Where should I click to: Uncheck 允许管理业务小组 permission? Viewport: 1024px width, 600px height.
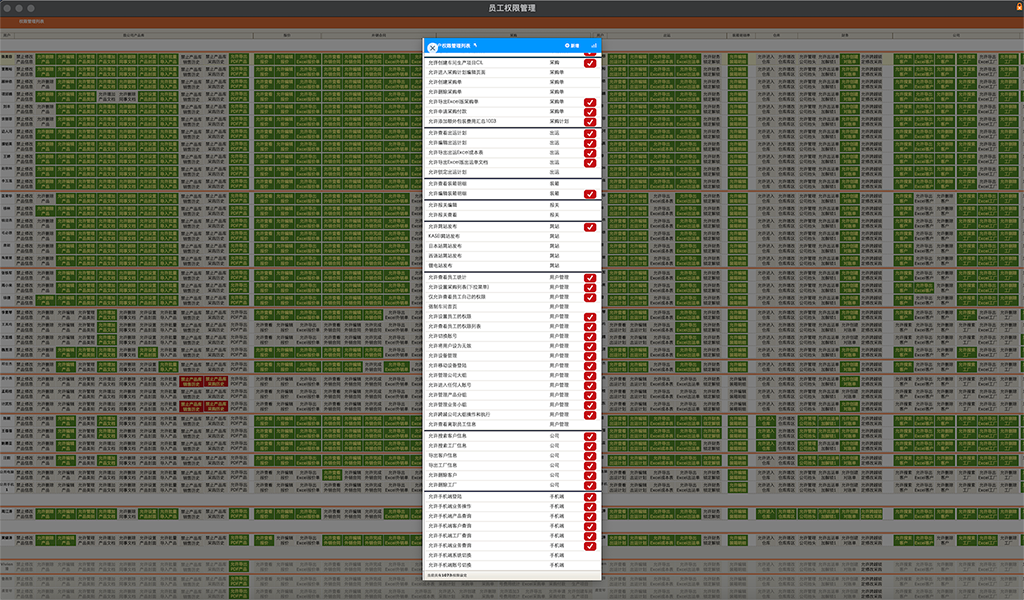pos(590,405)
